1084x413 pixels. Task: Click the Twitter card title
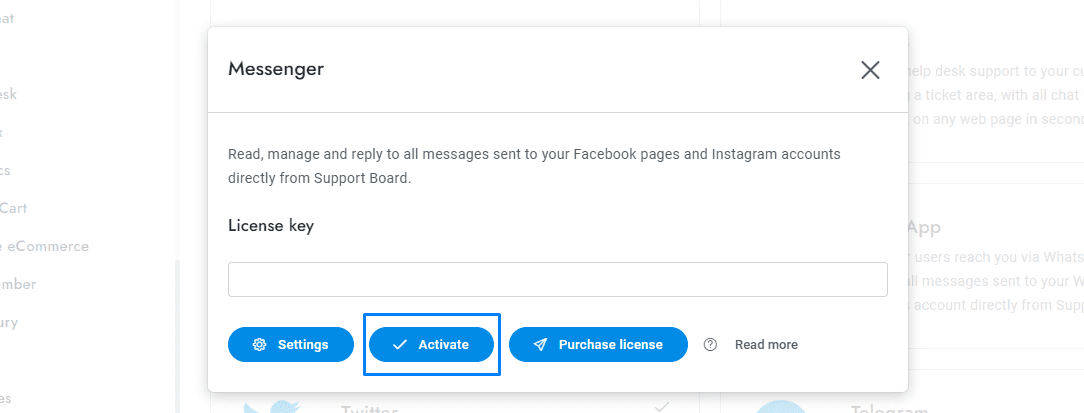click(370, 409)
